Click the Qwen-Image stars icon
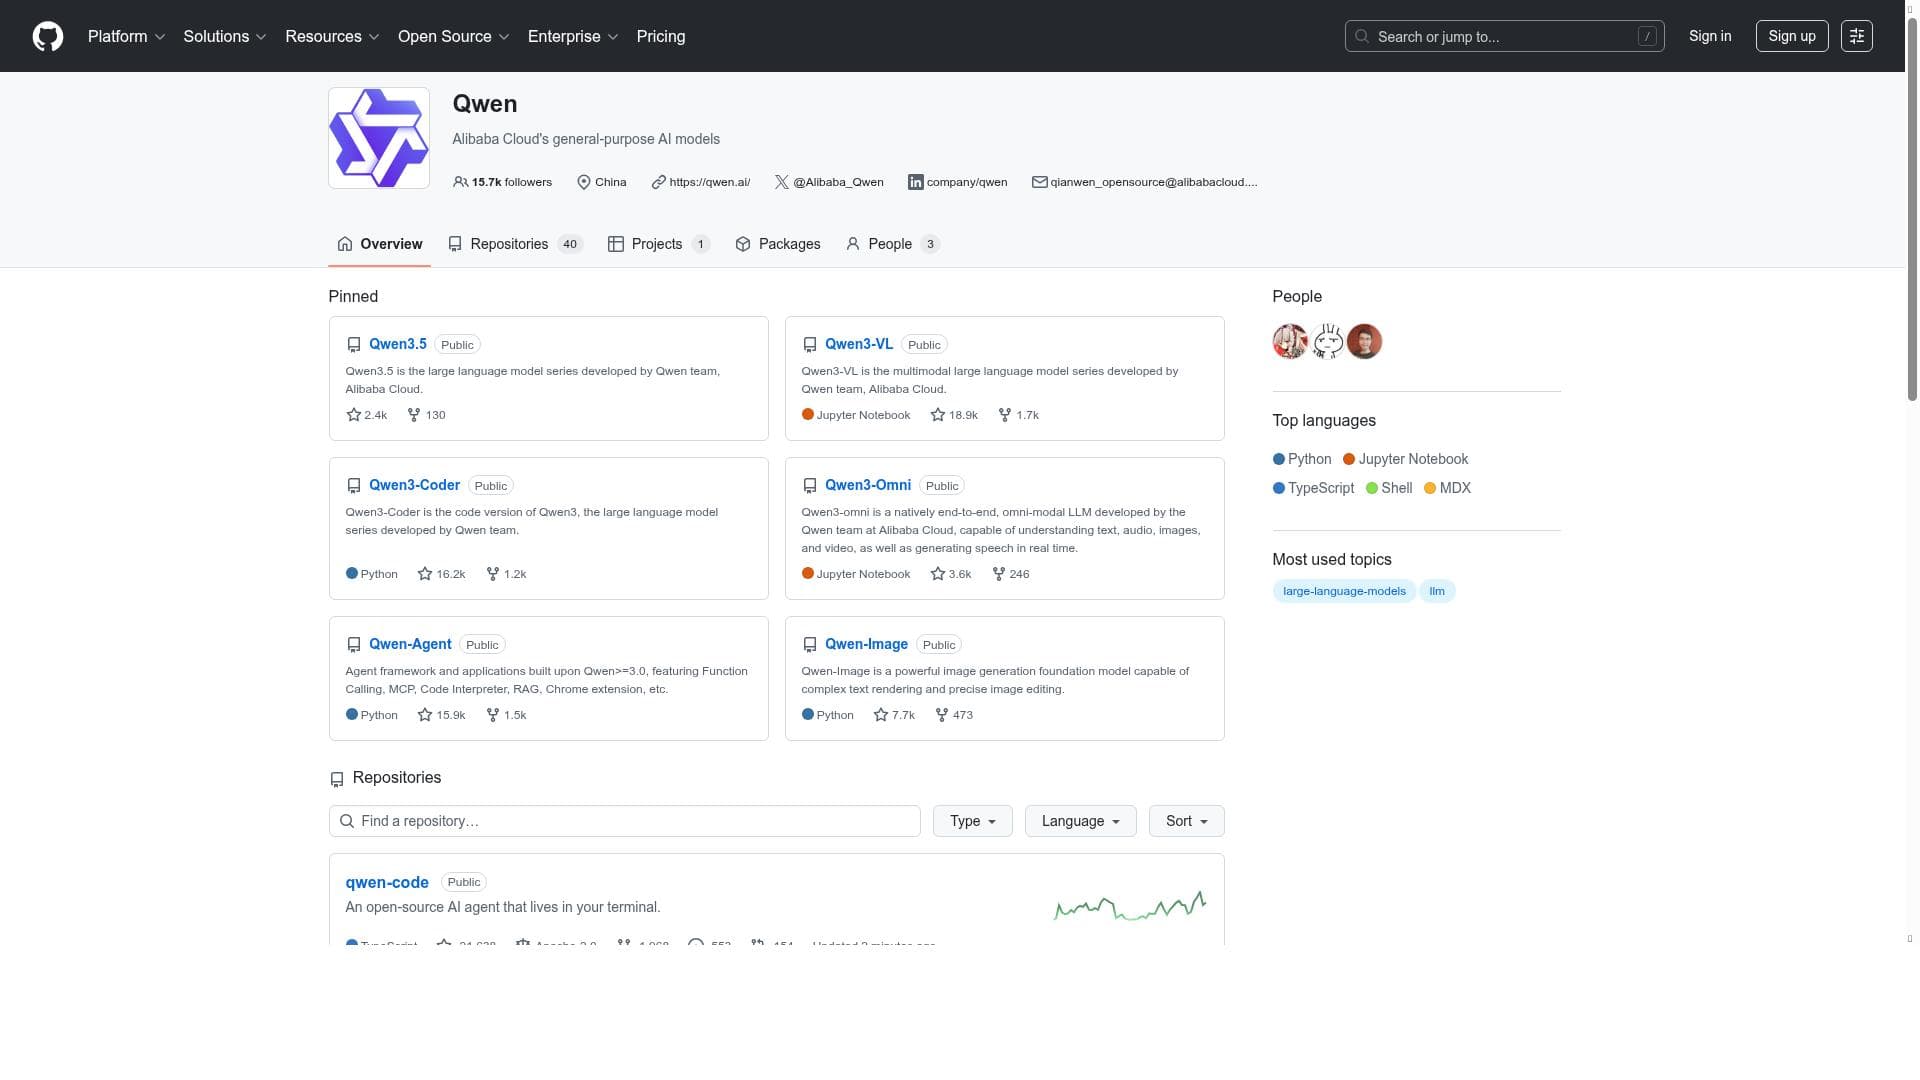 pos(880,715)
